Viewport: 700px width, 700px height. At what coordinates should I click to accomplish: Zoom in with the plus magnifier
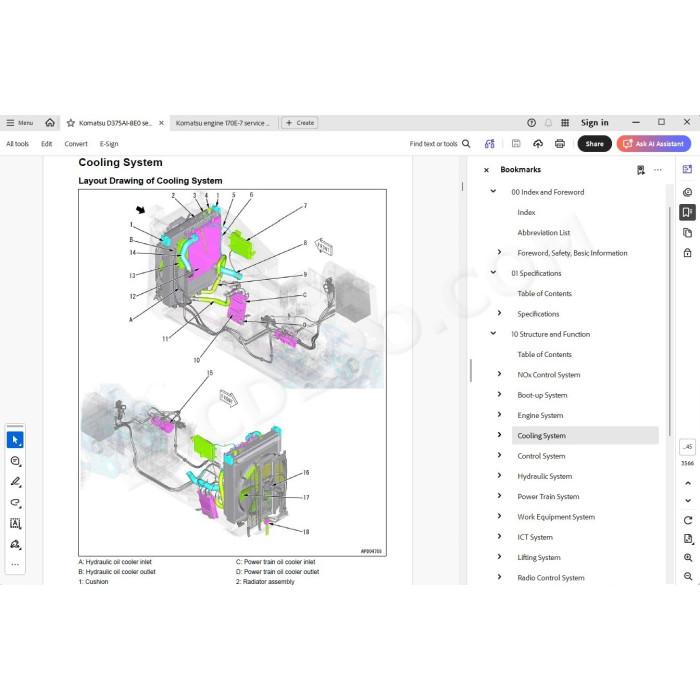point(688,558)
